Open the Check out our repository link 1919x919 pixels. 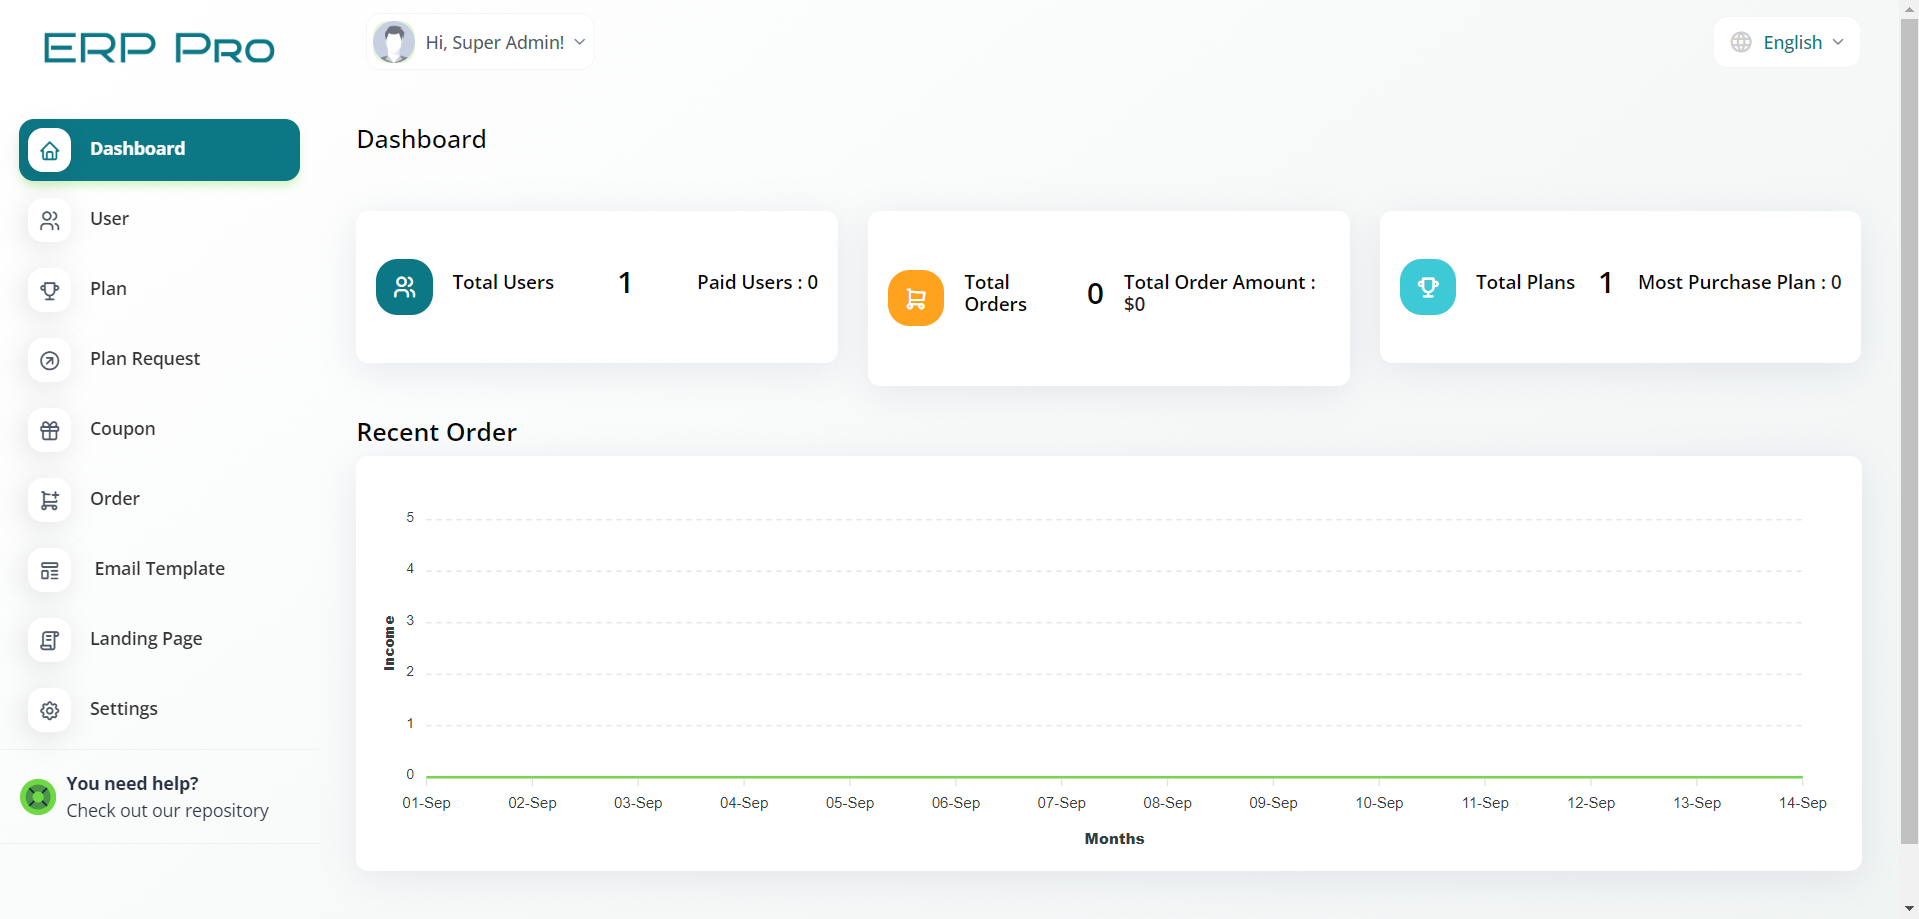tap(167, 811)
